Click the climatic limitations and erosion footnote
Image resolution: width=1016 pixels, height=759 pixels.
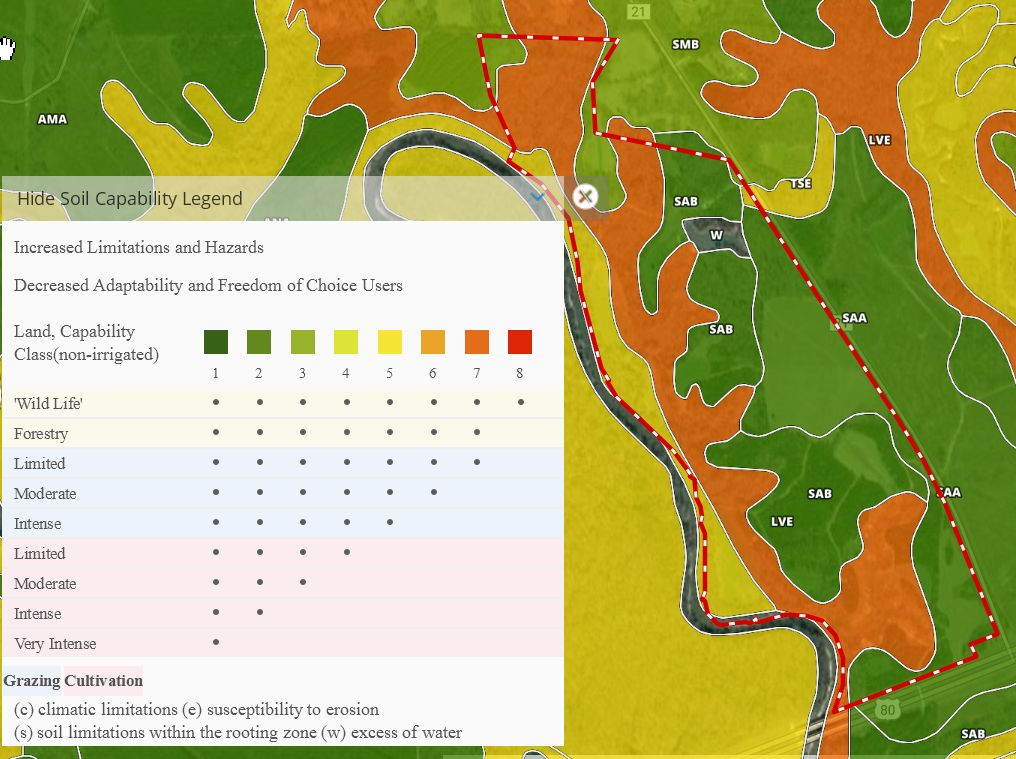(196, 709)
